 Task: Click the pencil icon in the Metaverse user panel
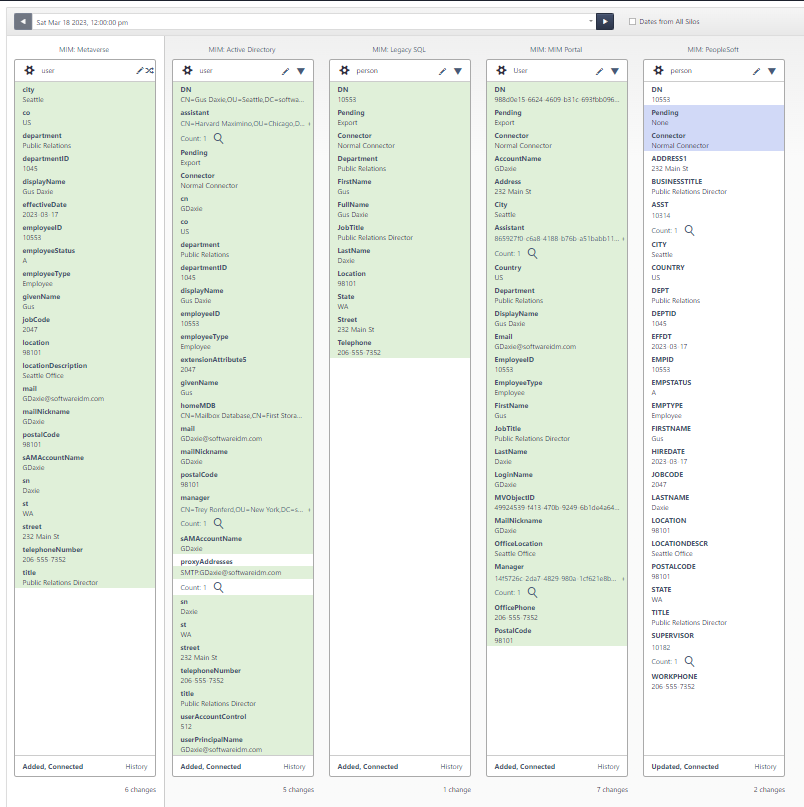coord(139,71)
